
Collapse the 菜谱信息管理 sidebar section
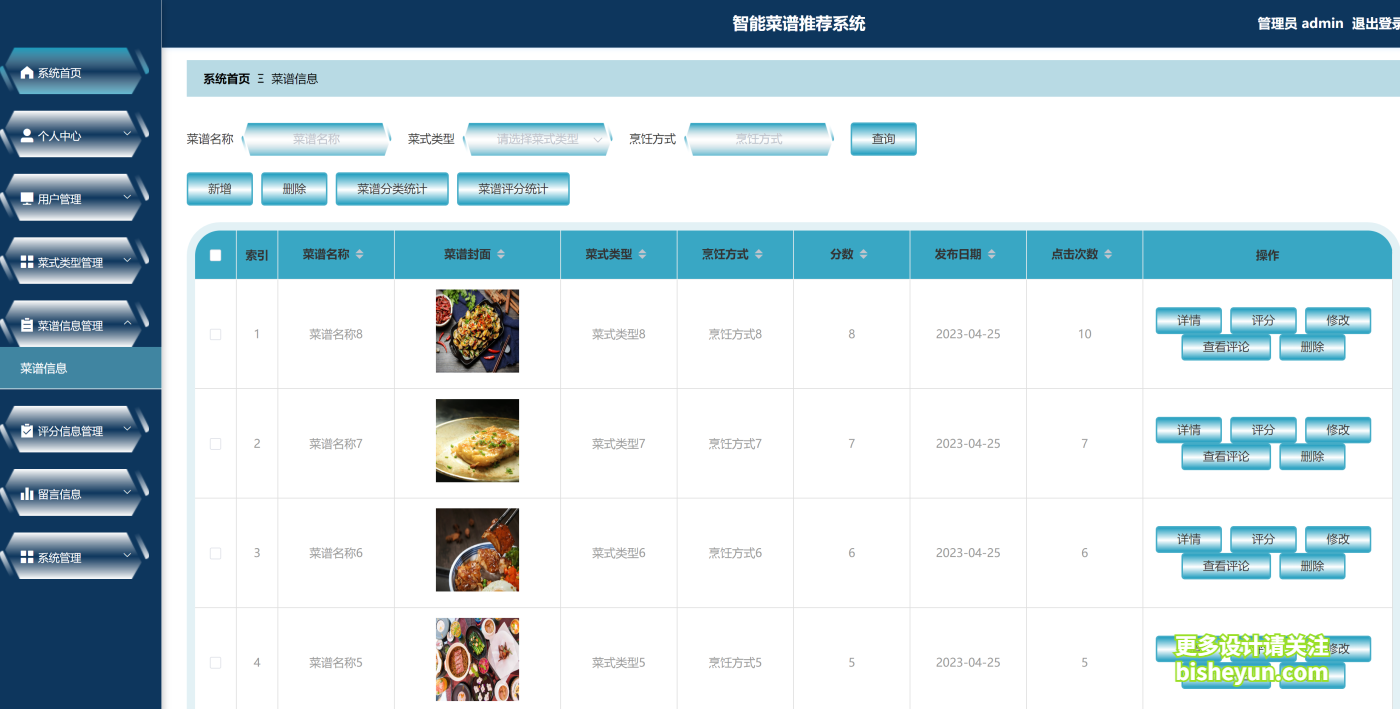[x=70, y=323]
